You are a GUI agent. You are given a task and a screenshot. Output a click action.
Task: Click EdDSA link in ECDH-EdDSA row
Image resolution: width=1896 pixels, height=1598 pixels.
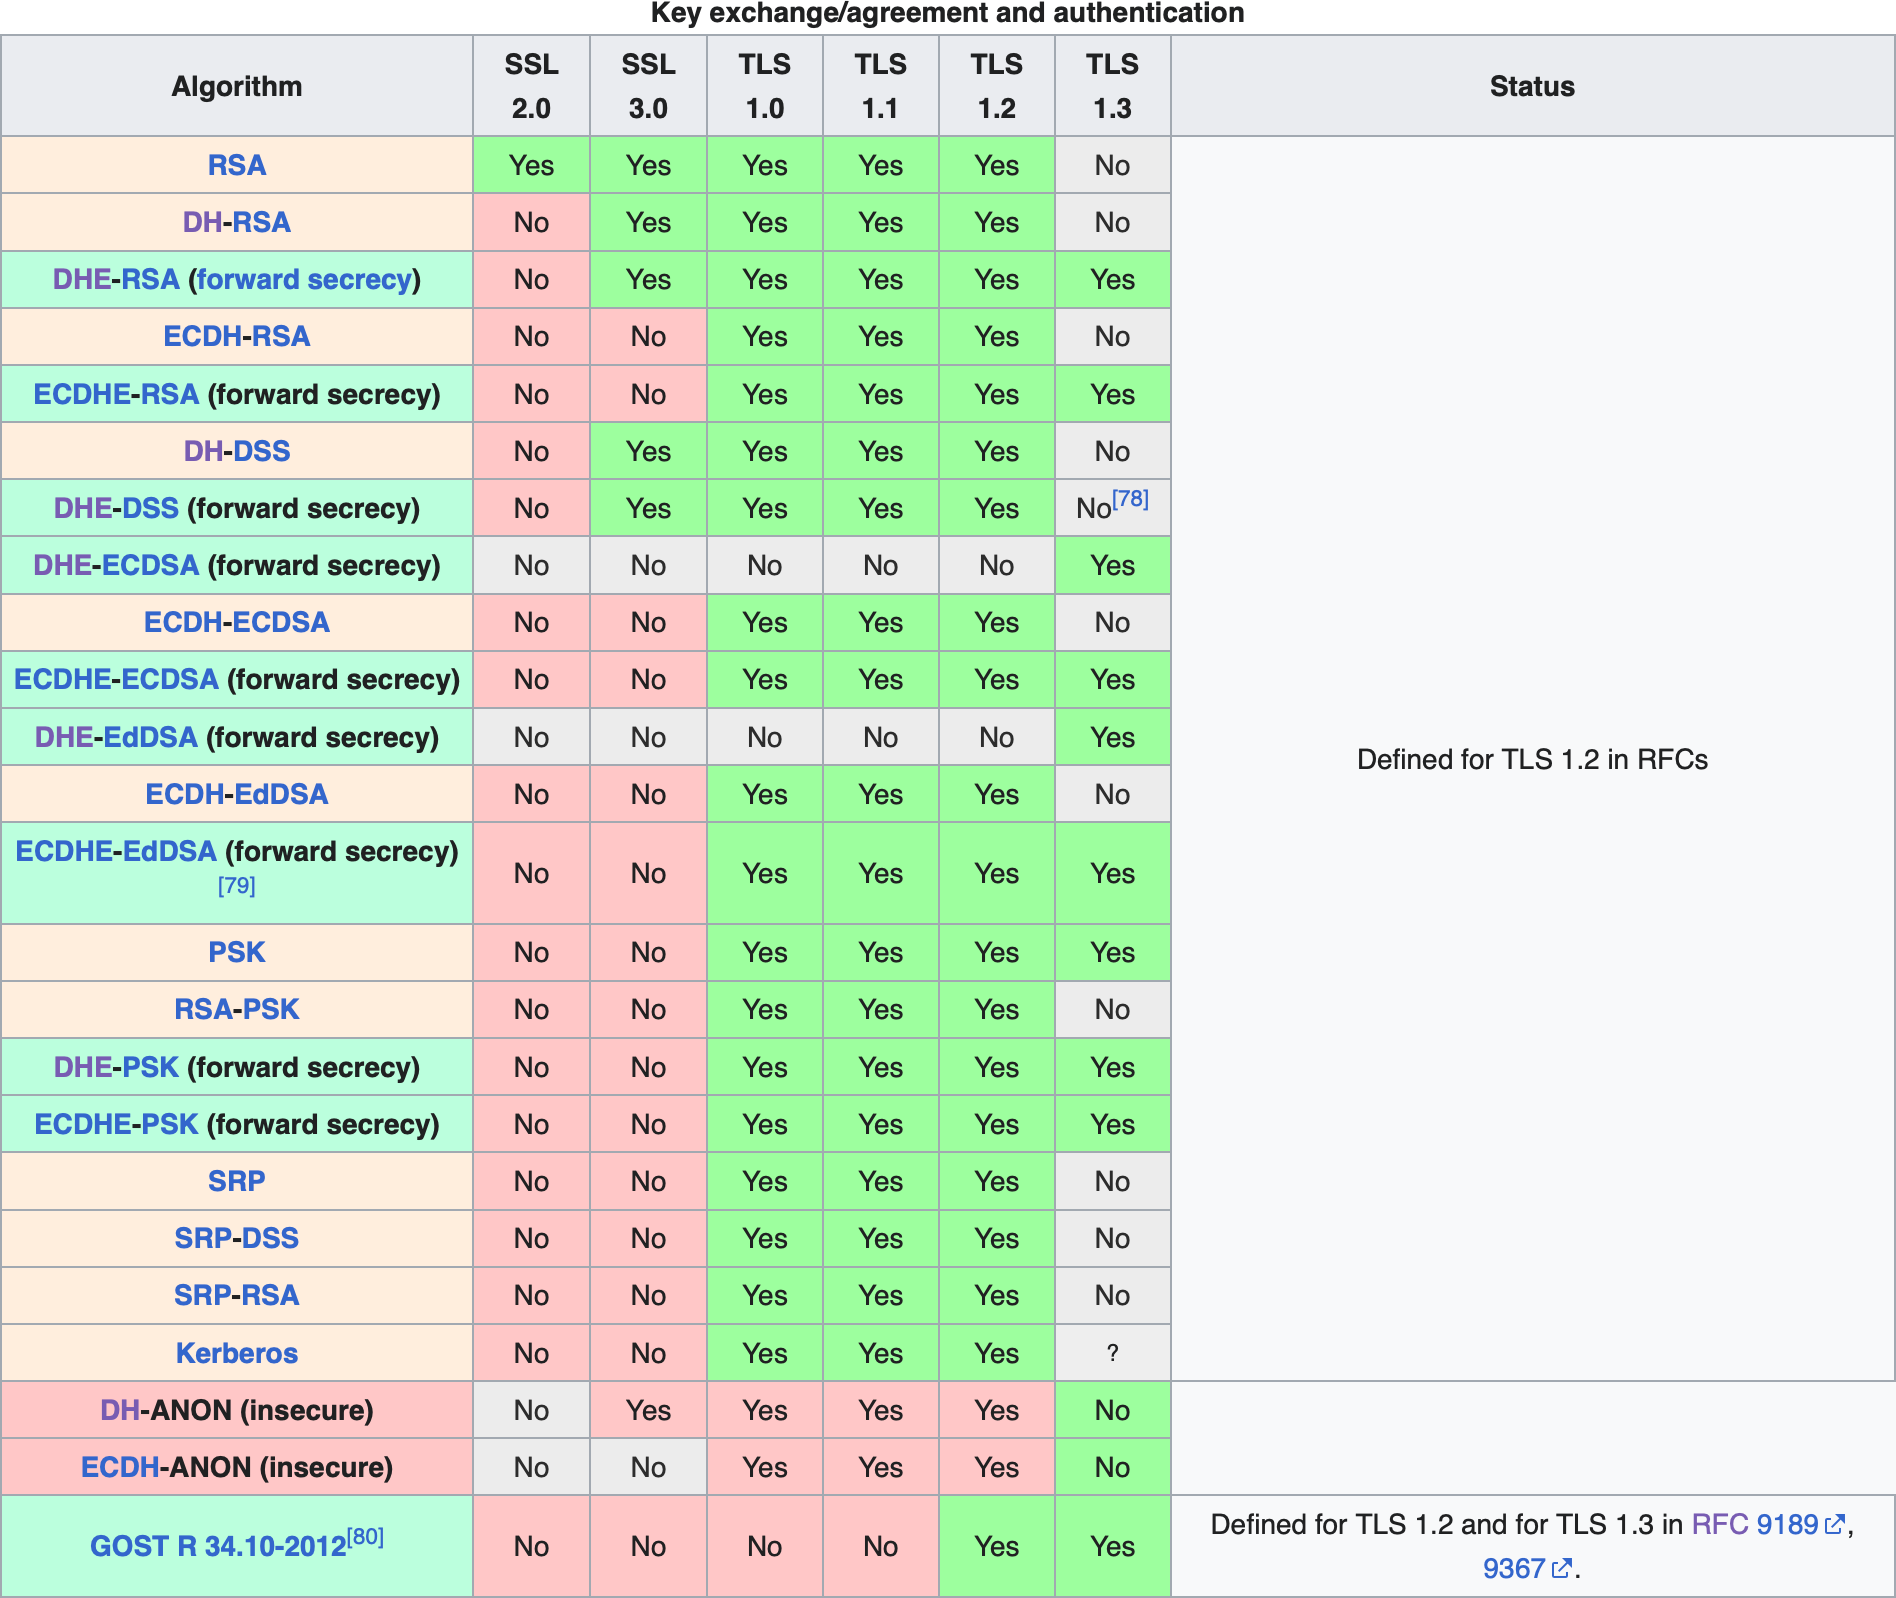(282, 794)
